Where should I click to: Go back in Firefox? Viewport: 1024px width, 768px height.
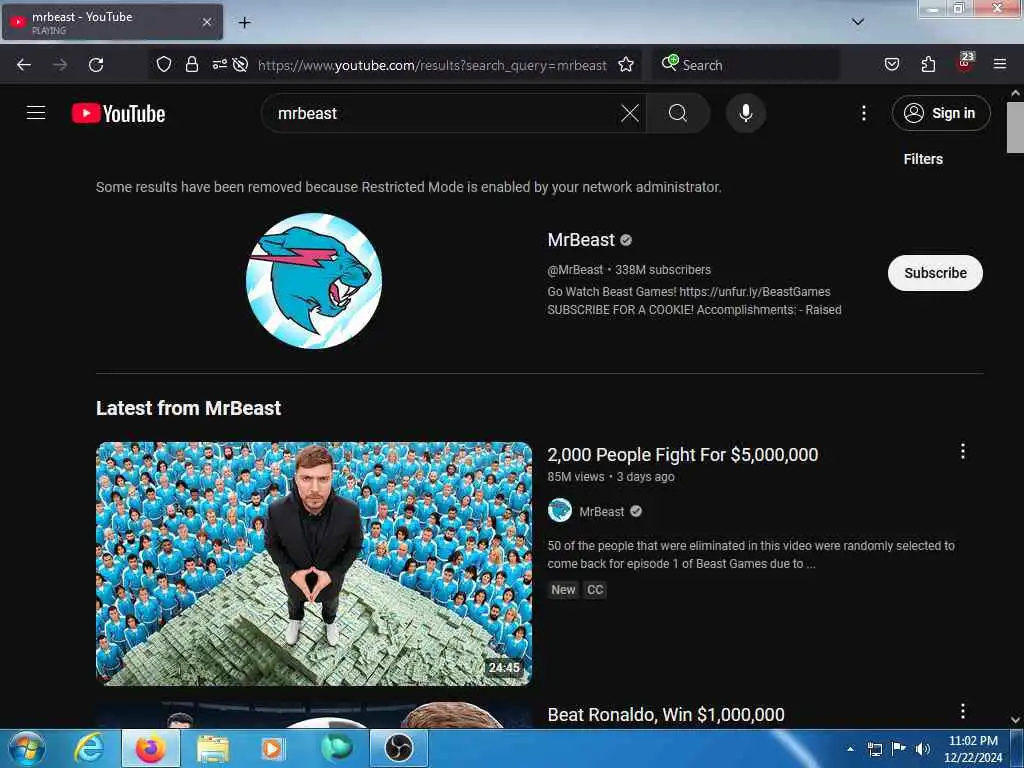click(x=24, y=65)
